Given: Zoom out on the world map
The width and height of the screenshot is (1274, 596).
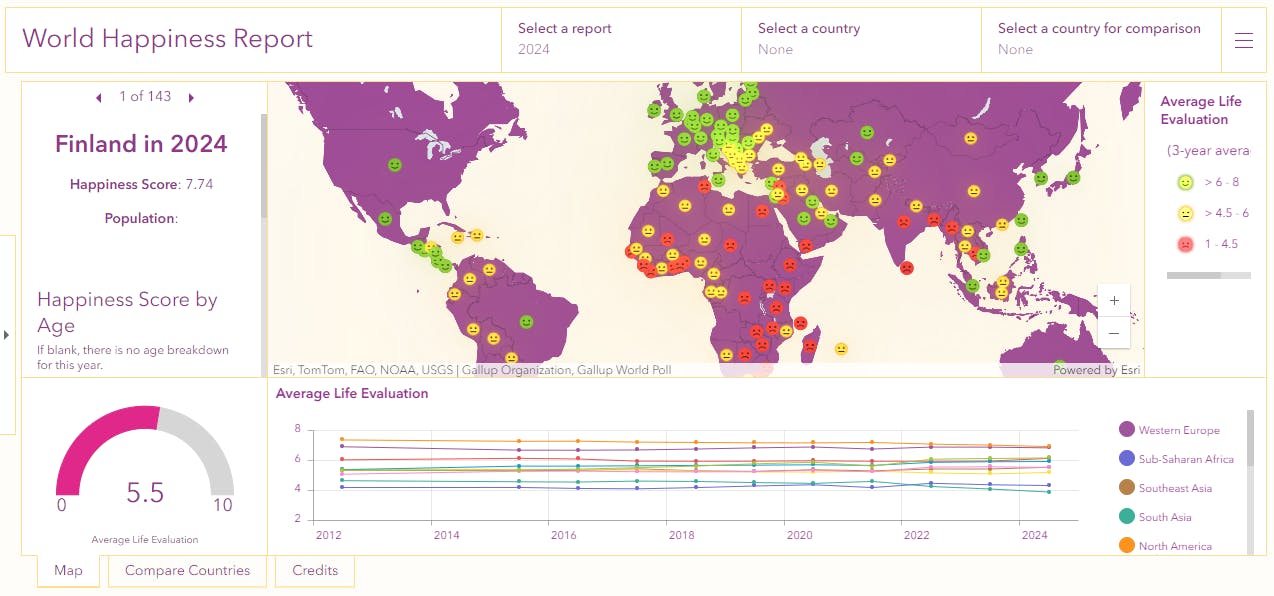Looking at the screenshot, I should point(1114,332).
